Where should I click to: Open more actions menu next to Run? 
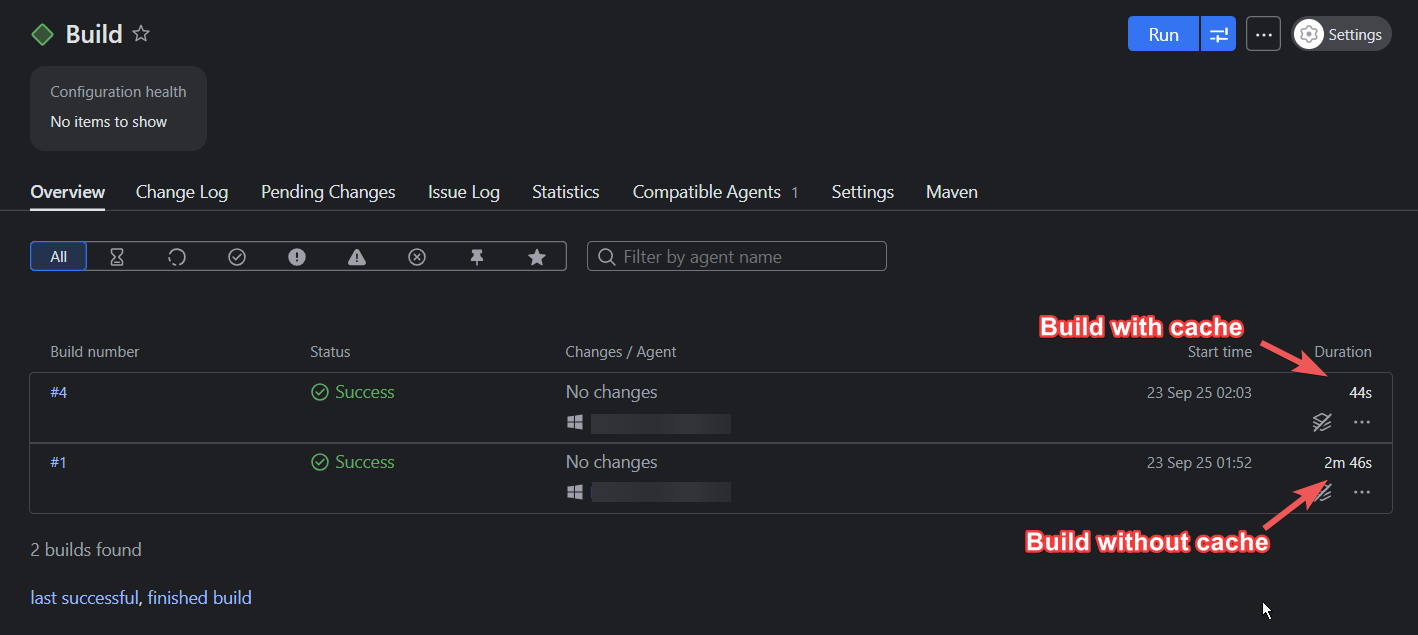tap(1263, 34)
